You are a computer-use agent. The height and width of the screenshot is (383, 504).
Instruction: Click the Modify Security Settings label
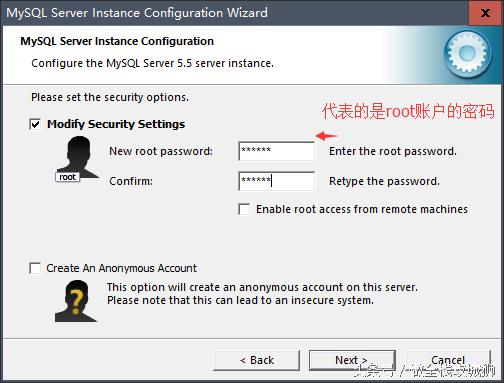click(116, 124)
